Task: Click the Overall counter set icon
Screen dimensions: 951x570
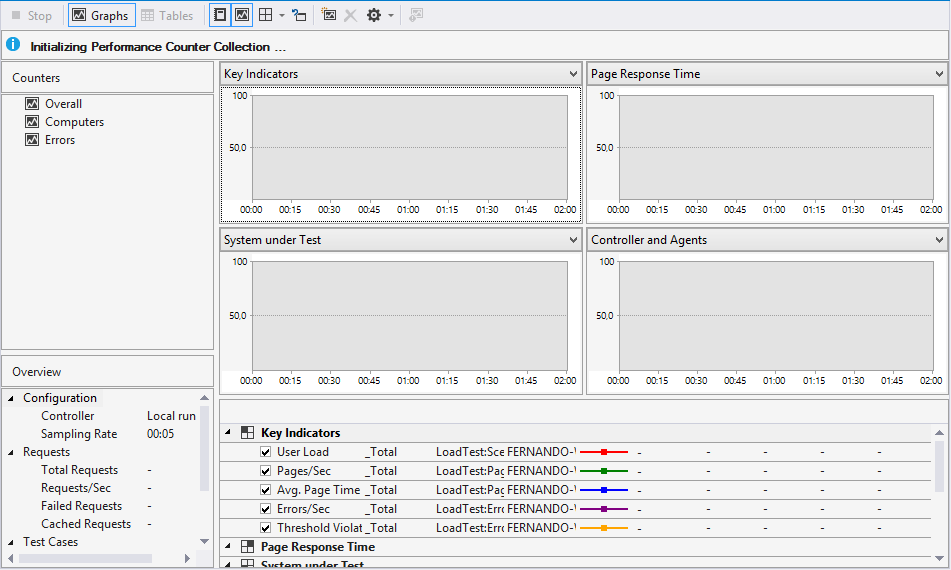Action: (32, 104)
